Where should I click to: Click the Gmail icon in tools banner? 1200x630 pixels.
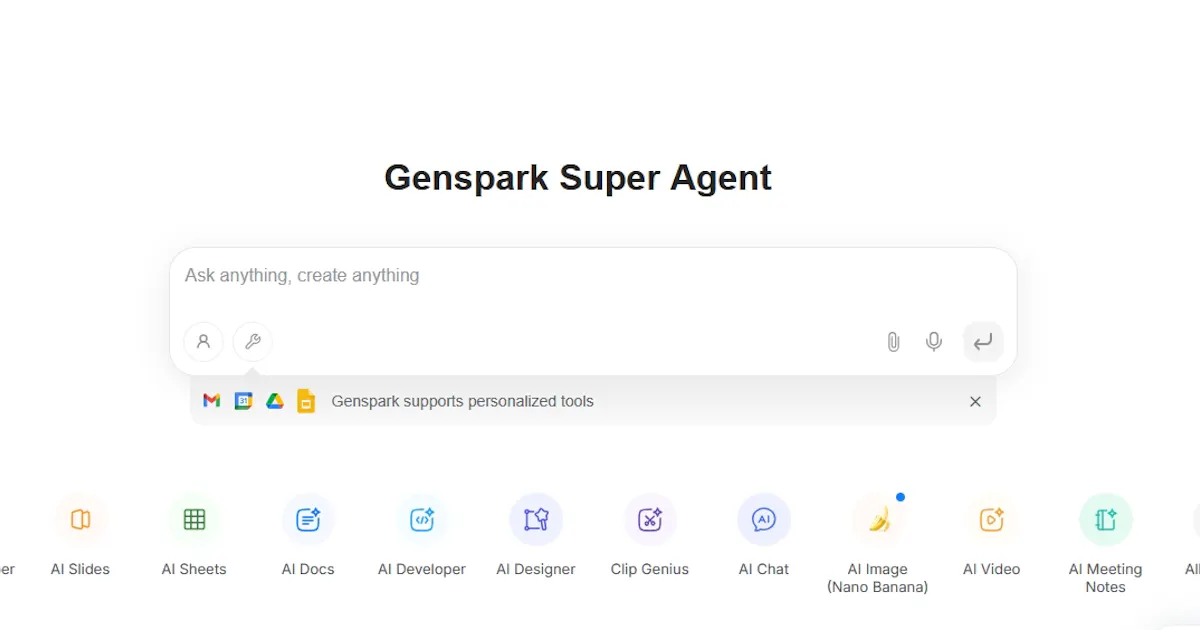click(211, 401)
